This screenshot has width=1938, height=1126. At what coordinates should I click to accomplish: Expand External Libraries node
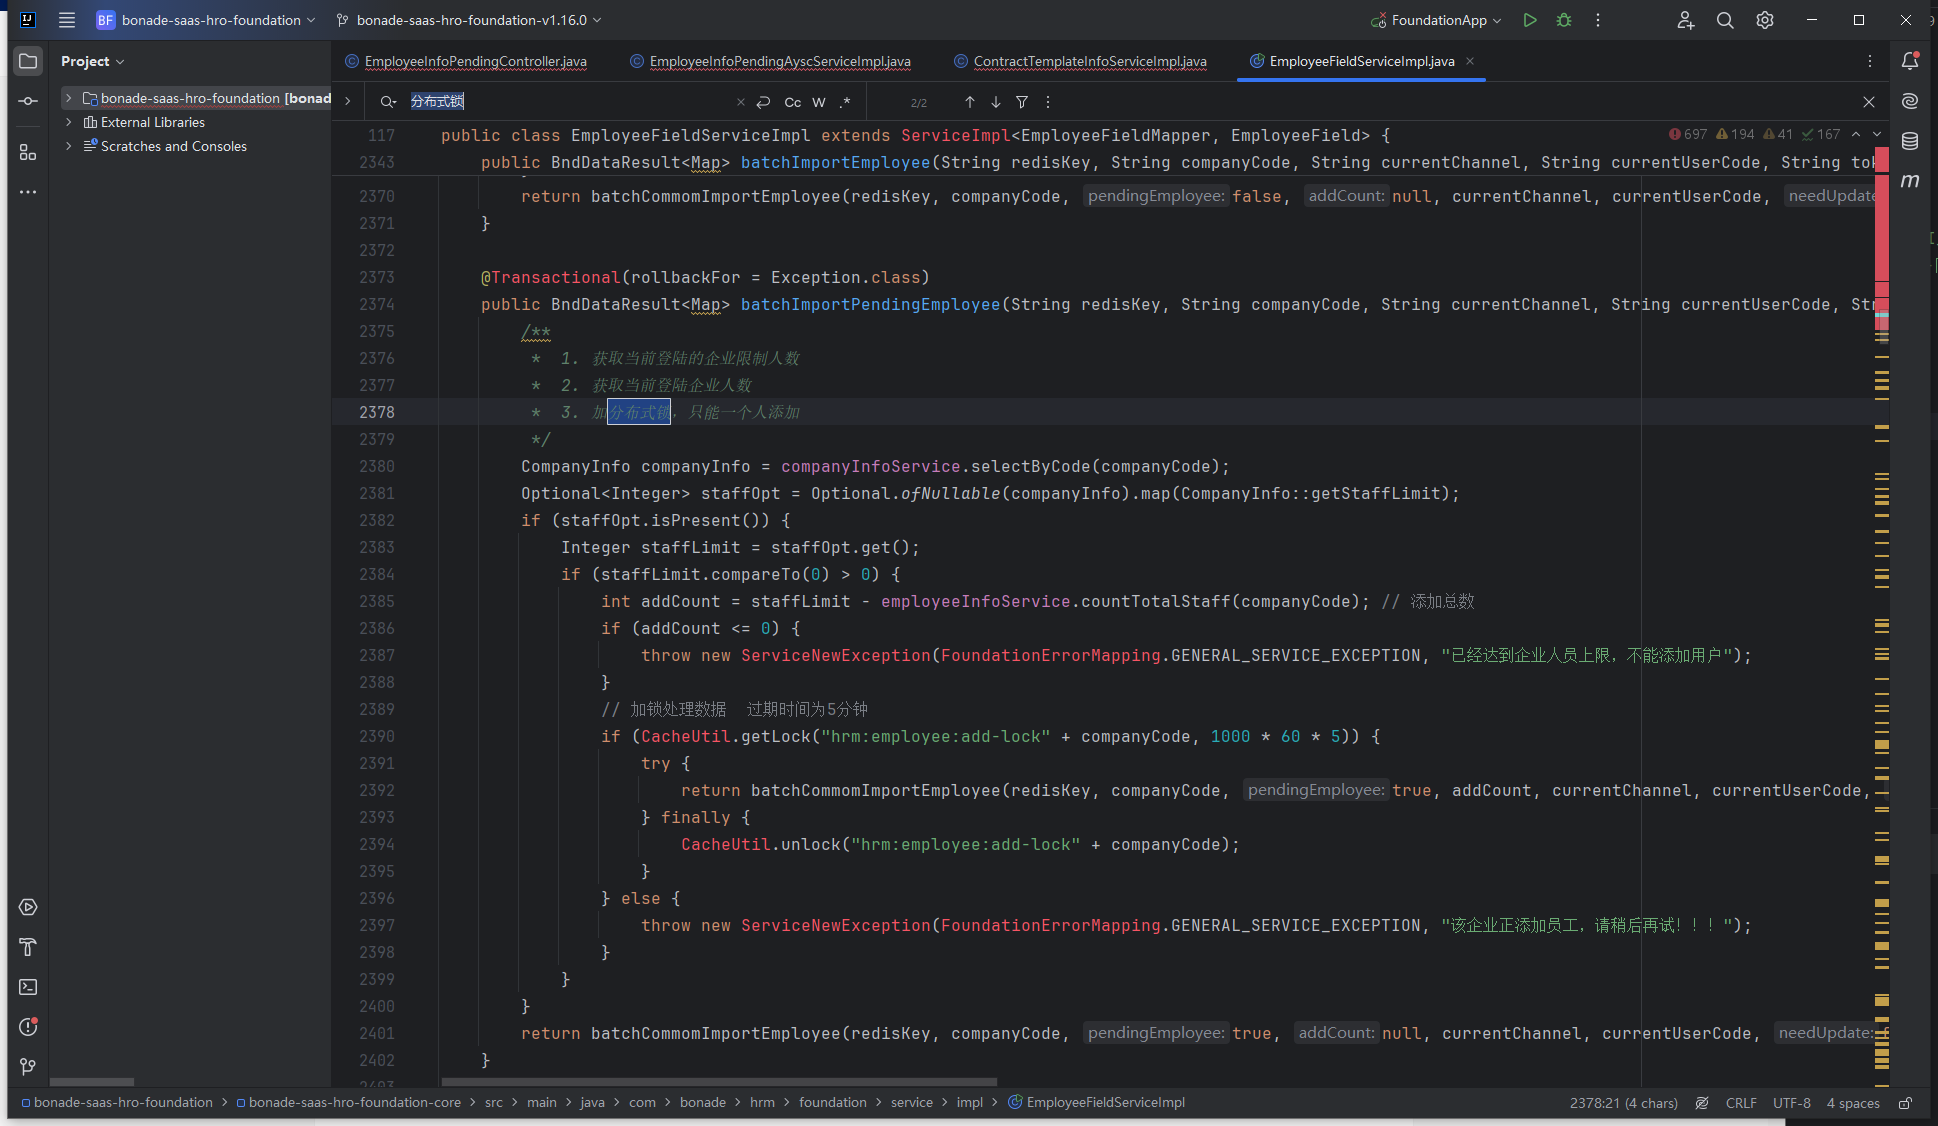(68, 122)
